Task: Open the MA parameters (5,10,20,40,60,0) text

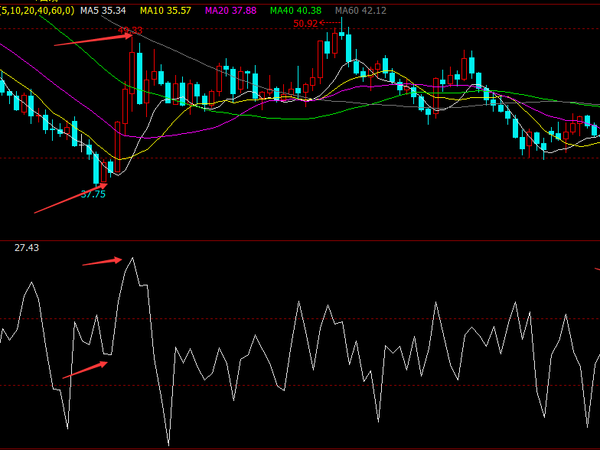Action: [36, 10]
